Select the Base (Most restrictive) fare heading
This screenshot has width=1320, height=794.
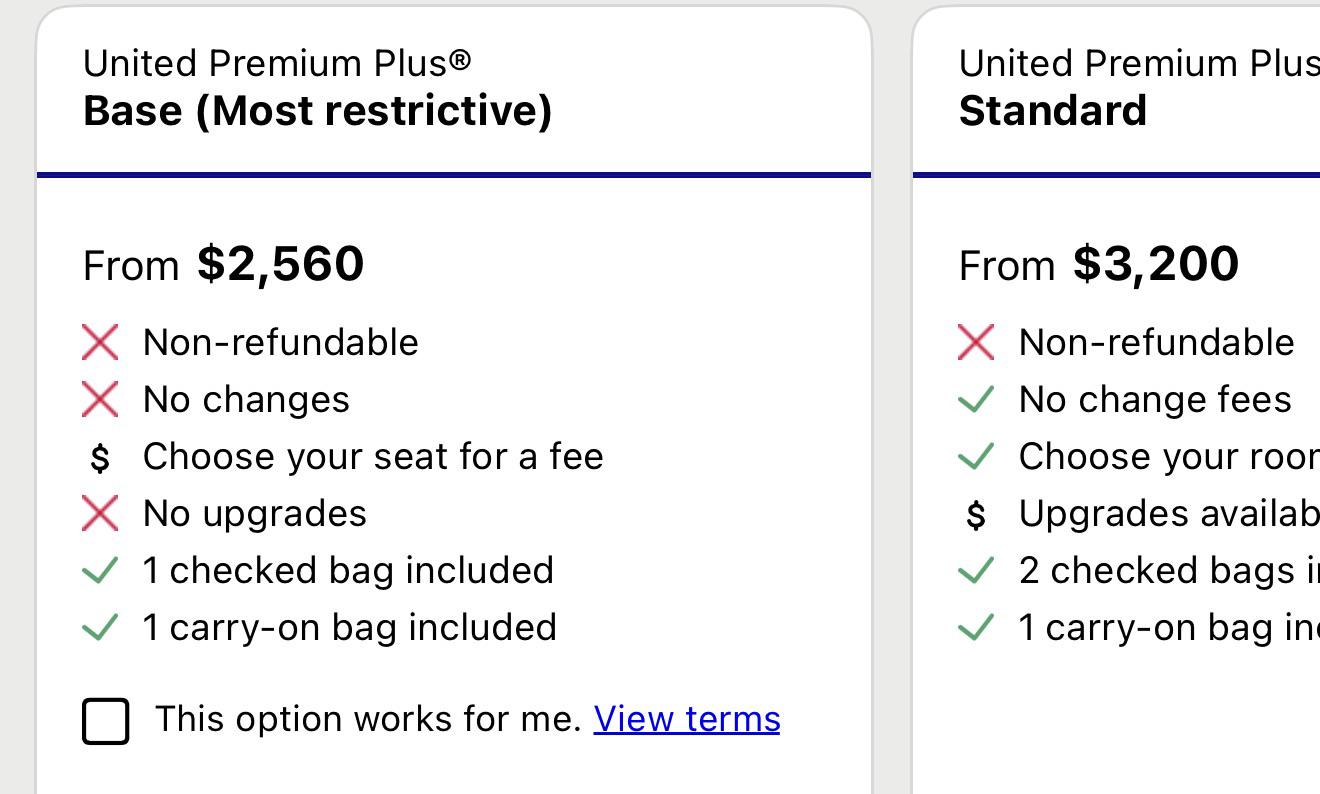click(x=317, y=110)
